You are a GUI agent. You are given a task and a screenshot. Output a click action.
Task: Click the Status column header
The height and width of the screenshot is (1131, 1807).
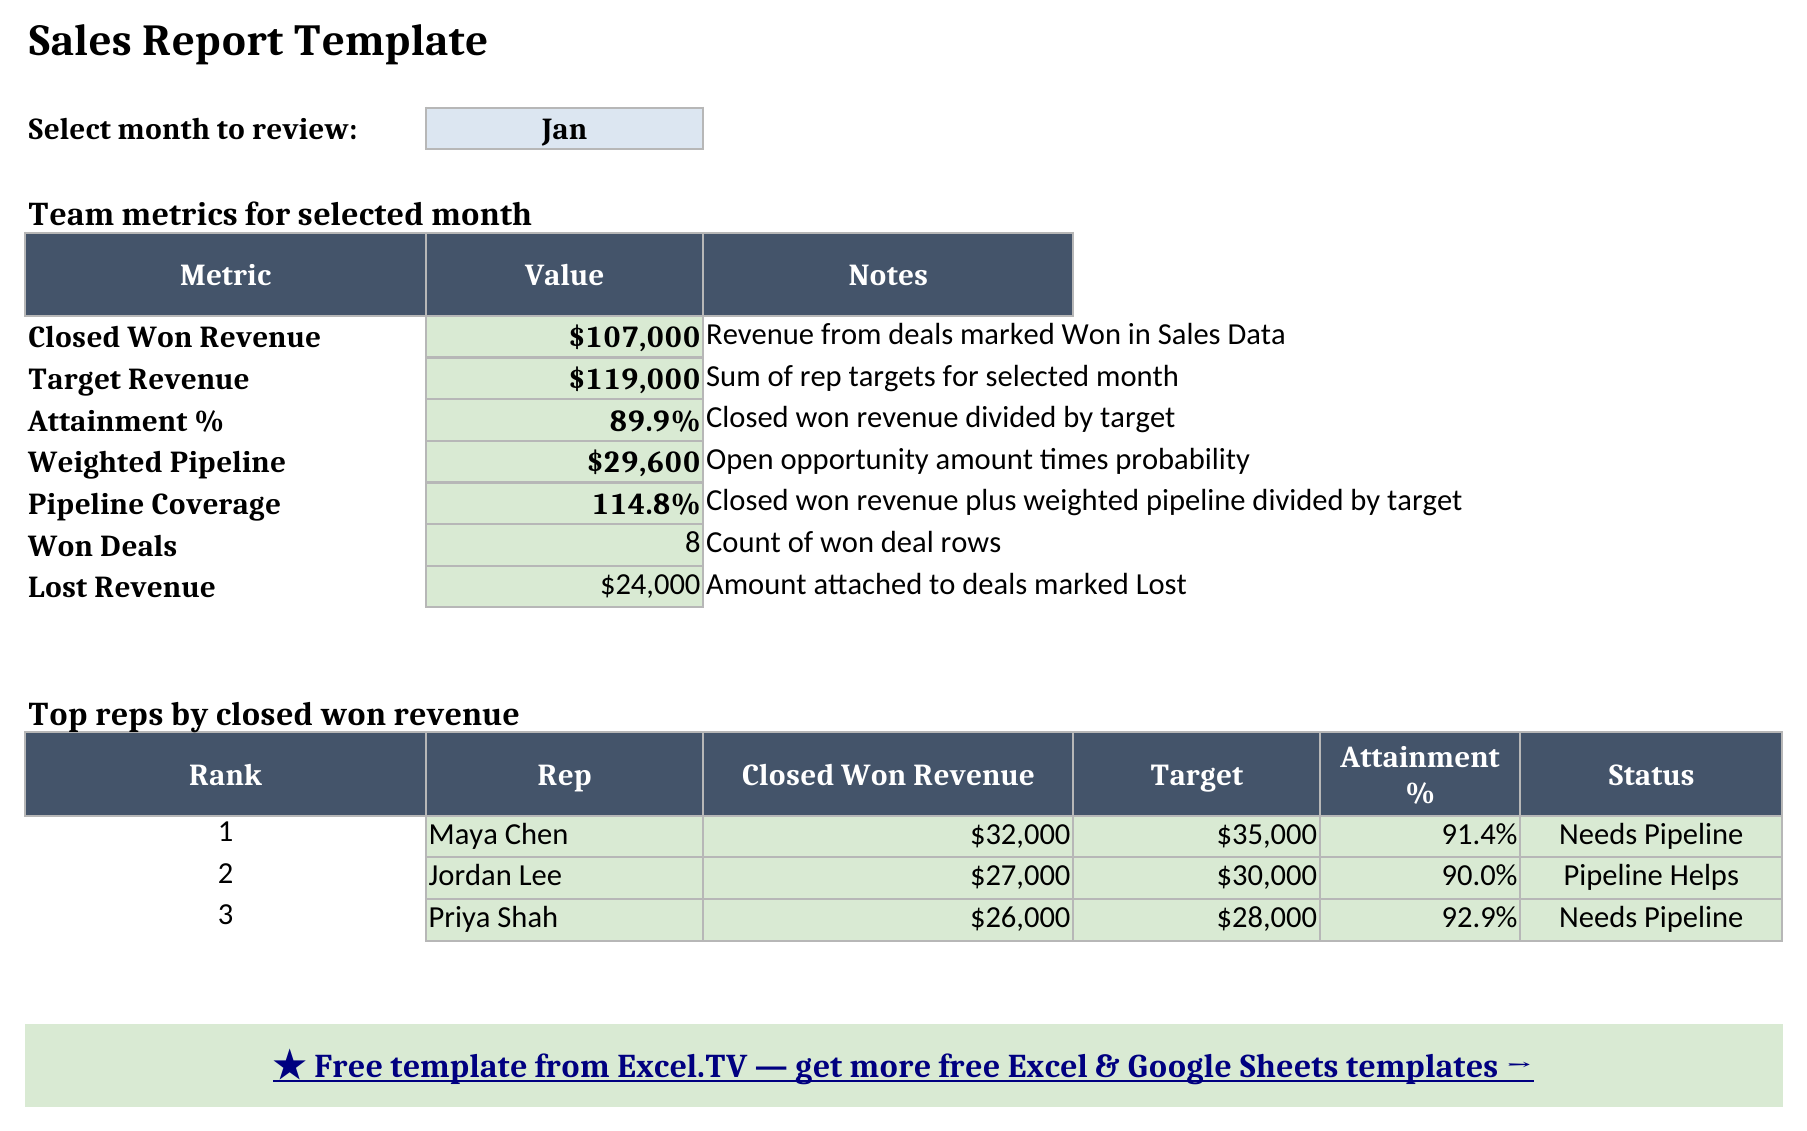[x=1651, y=775]
